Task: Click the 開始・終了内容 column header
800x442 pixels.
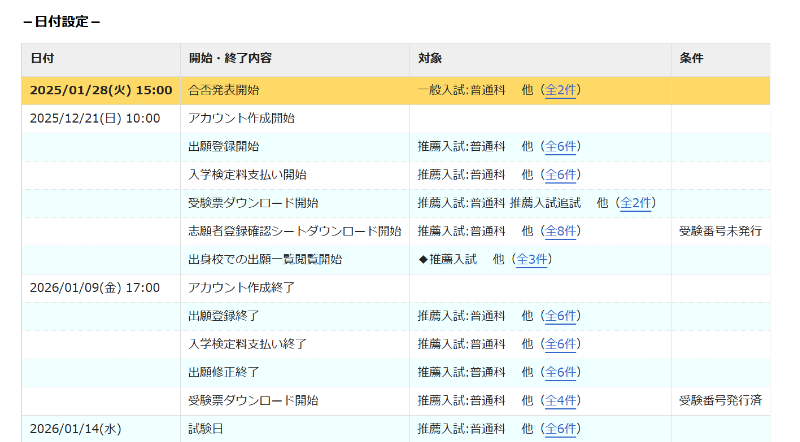Action: pos(230,58)
